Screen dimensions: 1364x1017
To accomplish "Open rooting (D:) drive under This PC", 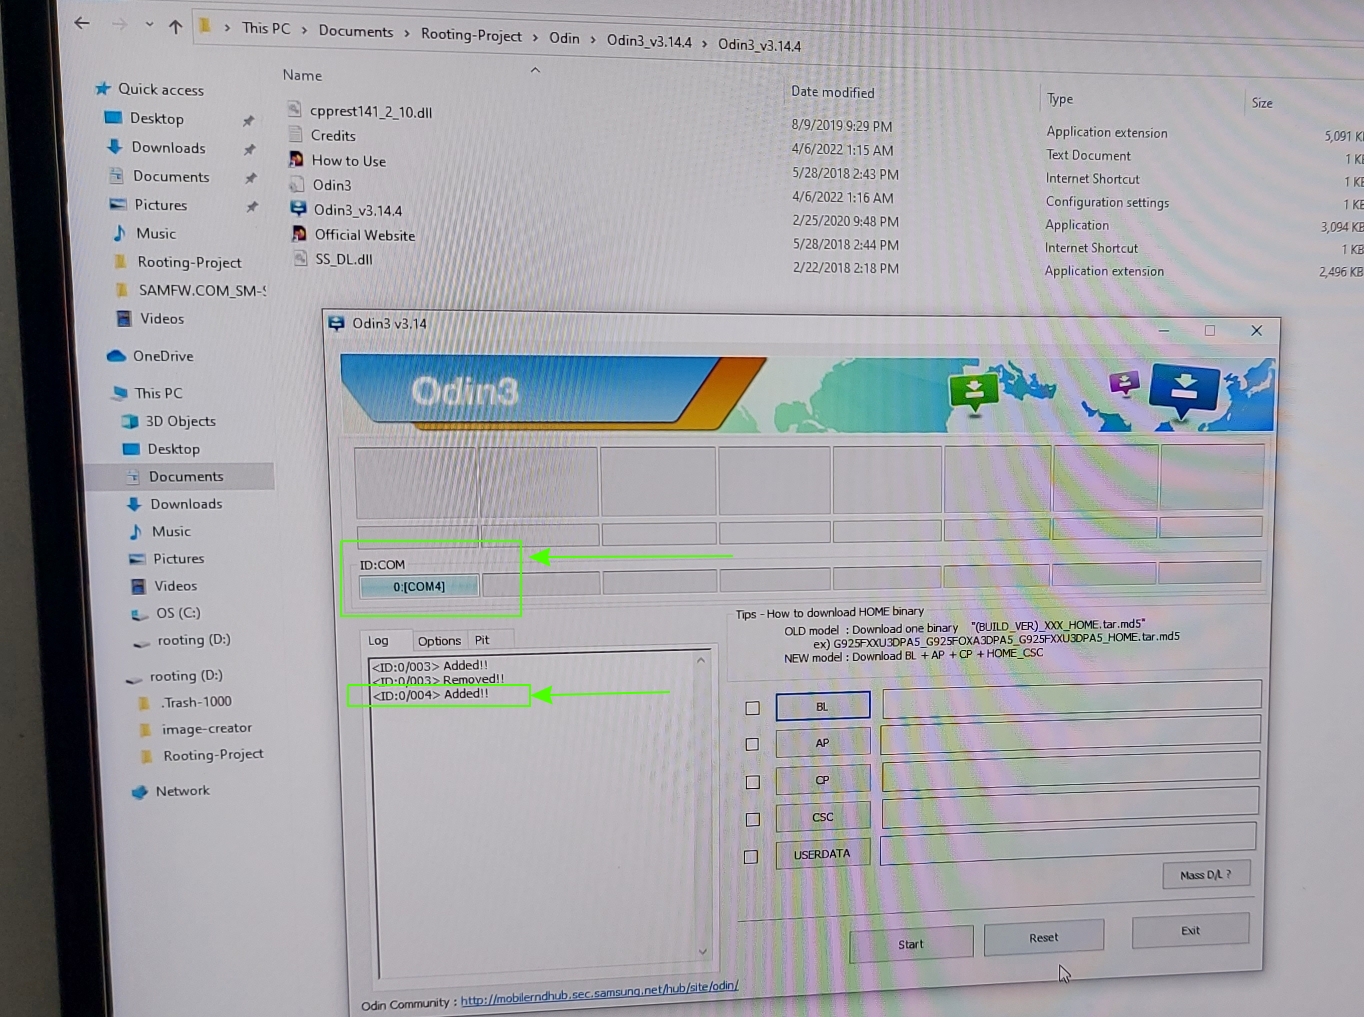I will click(x=193, y=640).
